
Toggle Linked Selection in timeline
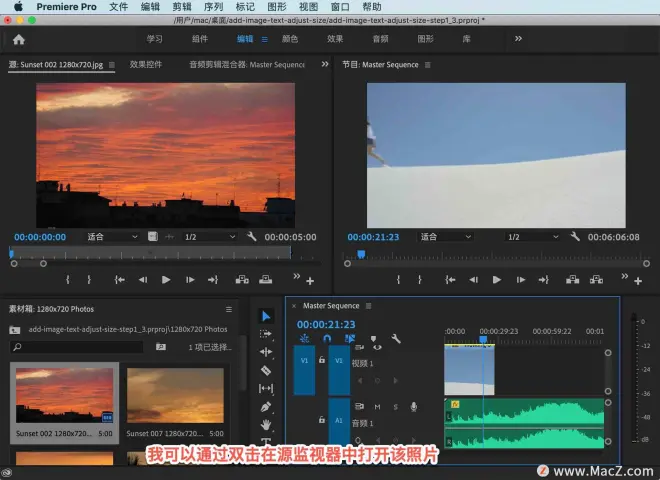point(350,339)
